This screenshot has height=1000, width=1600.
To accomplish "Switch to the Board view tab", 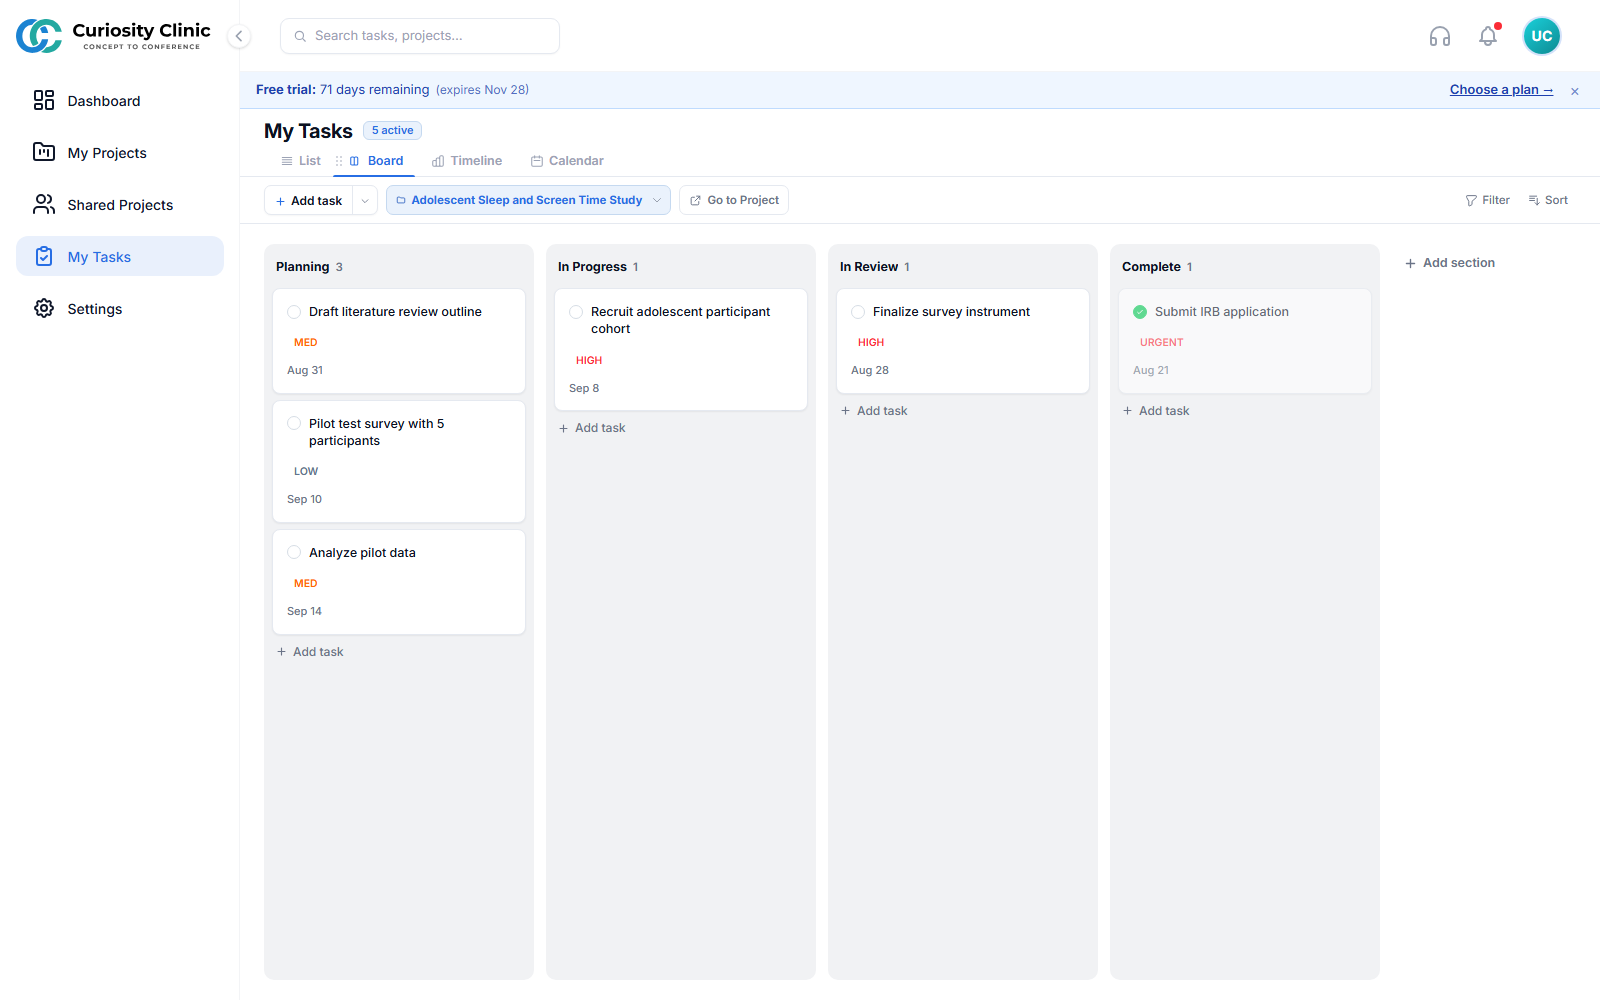I will pyautogui.click(x=376, y=161).
